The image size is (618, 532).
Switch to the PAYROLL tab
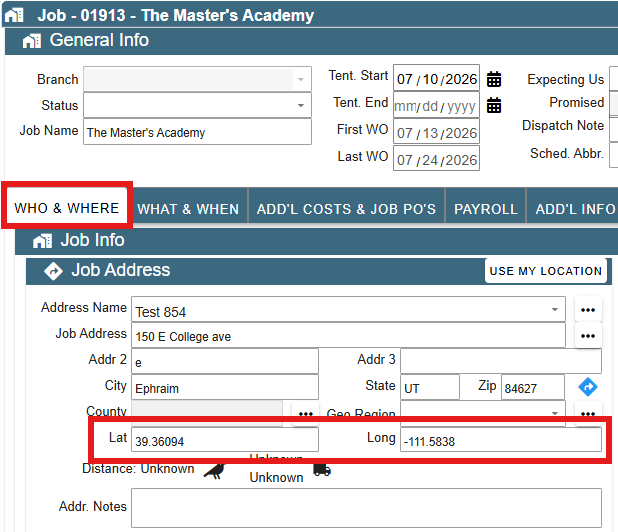coord(486,209)
